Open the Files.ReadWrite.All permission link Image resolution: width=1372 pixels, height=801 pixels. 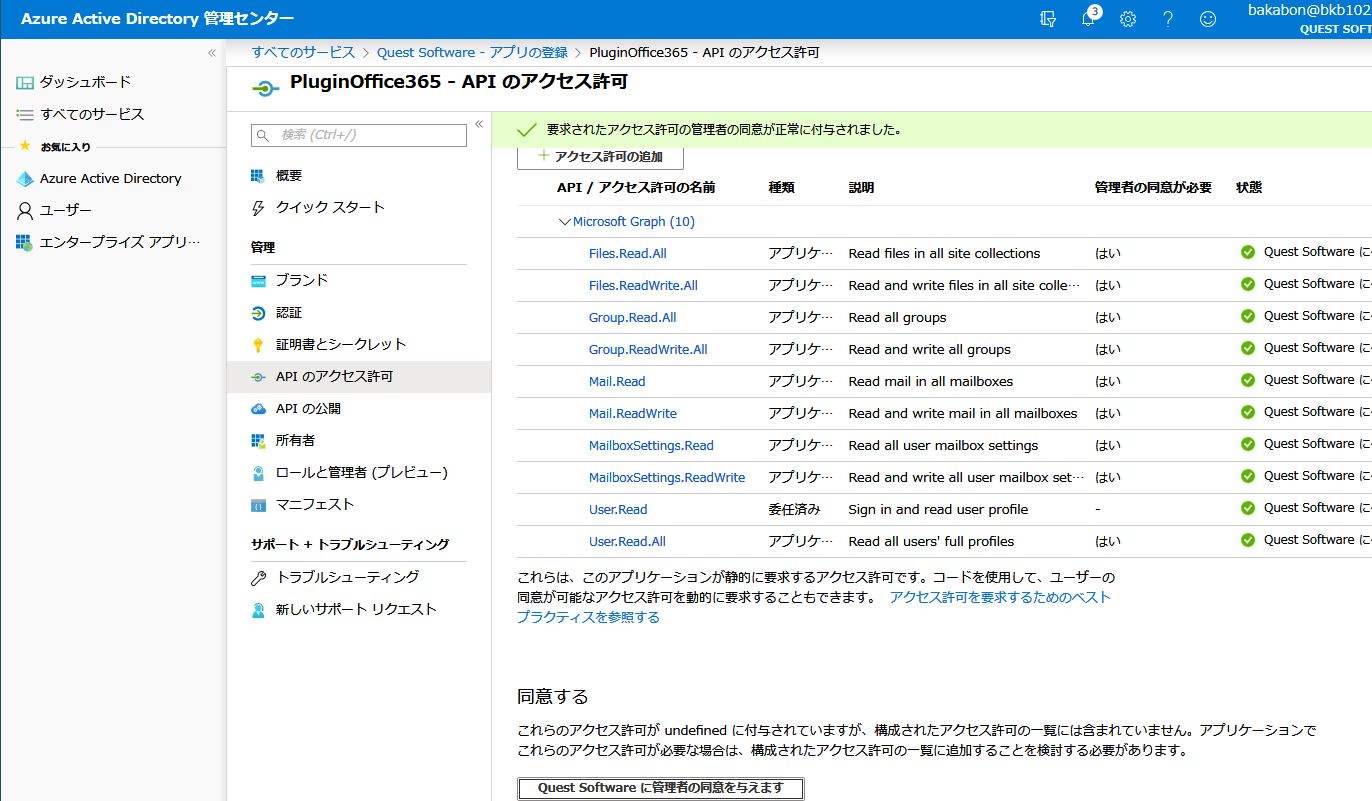click(643, 285)
